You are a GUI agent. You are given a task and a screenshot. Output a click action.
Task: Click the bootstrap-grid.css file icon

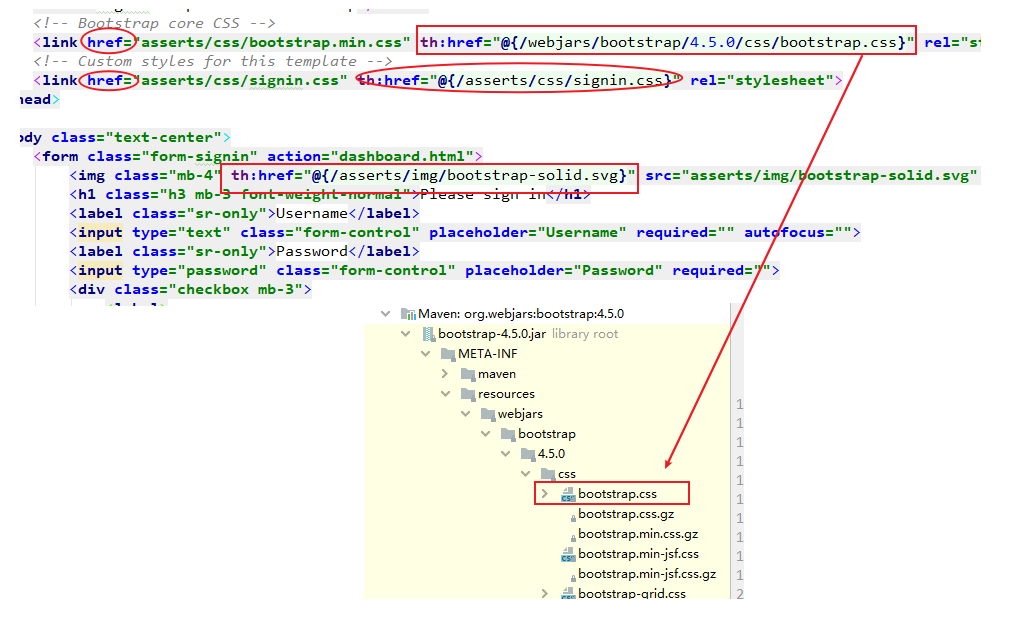pos(568,594)
